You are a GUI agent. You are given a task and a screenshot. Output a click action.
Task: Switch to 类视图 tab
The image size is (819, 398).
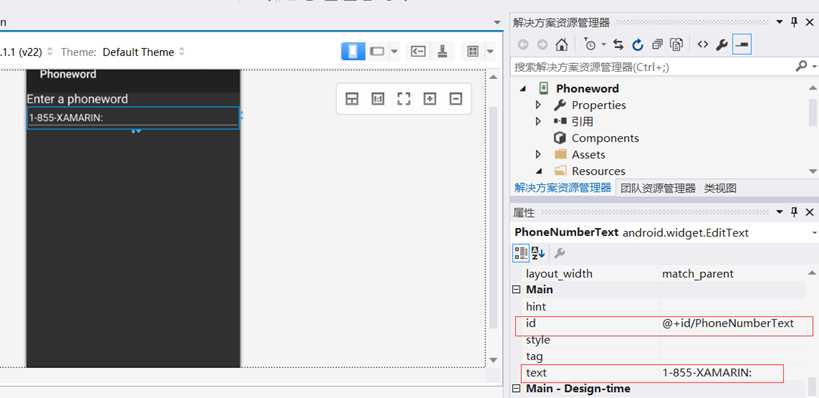click(720, 189)
